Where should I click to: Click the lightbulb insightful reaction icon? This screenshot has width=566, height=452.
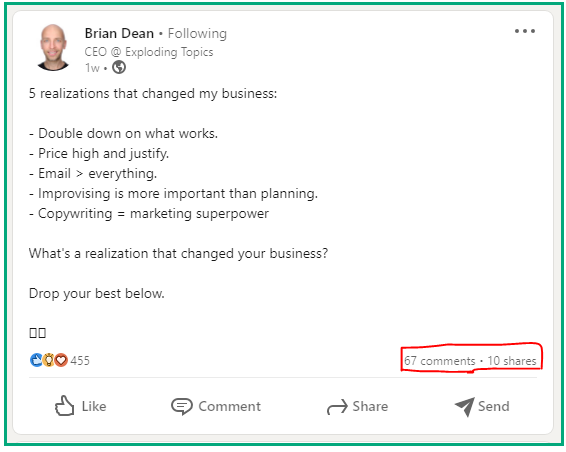[49, 360]
